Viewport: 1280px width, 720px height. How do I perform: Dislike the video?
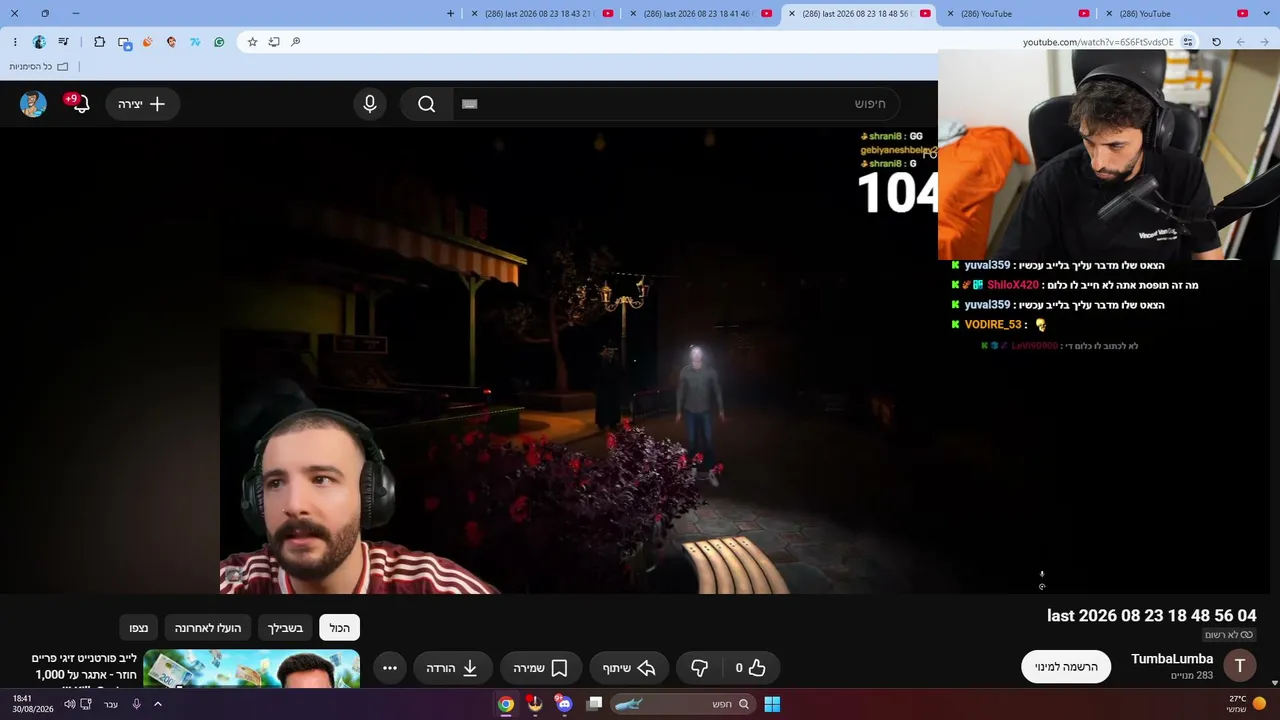[699, 668]
